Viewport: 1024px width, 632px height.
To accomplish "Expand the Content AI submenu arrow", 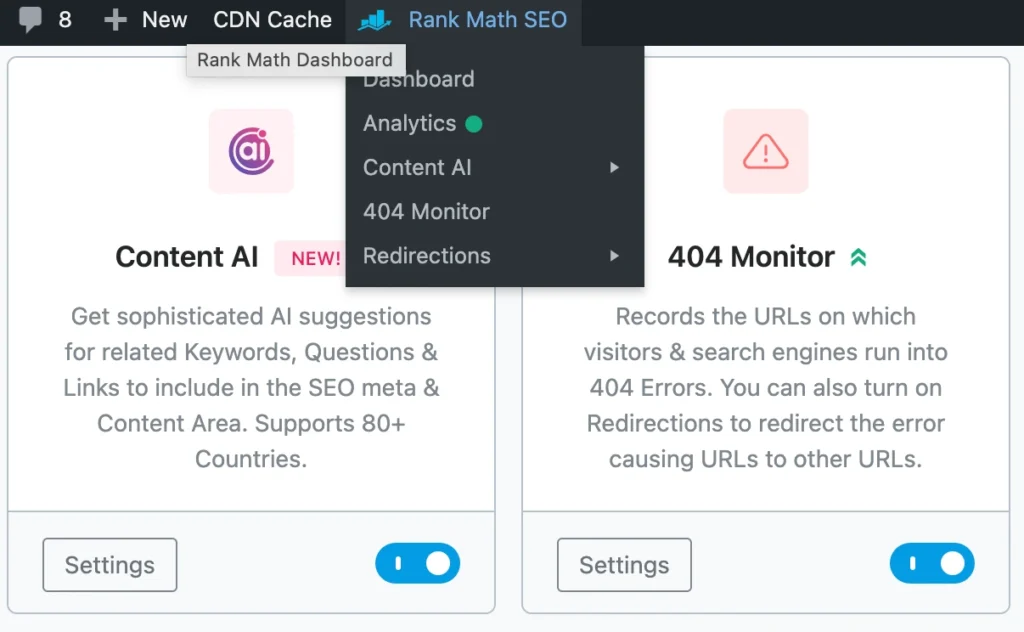I will 614,168.
